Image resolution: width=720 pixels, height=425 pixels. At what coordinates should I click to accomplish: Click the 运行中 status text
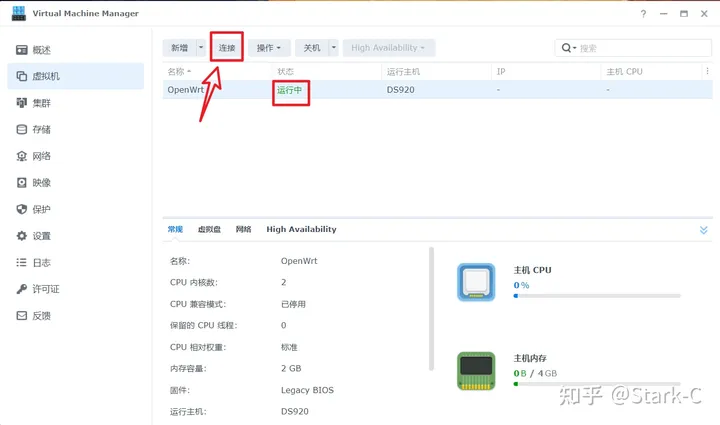click(x=289, y=90)
